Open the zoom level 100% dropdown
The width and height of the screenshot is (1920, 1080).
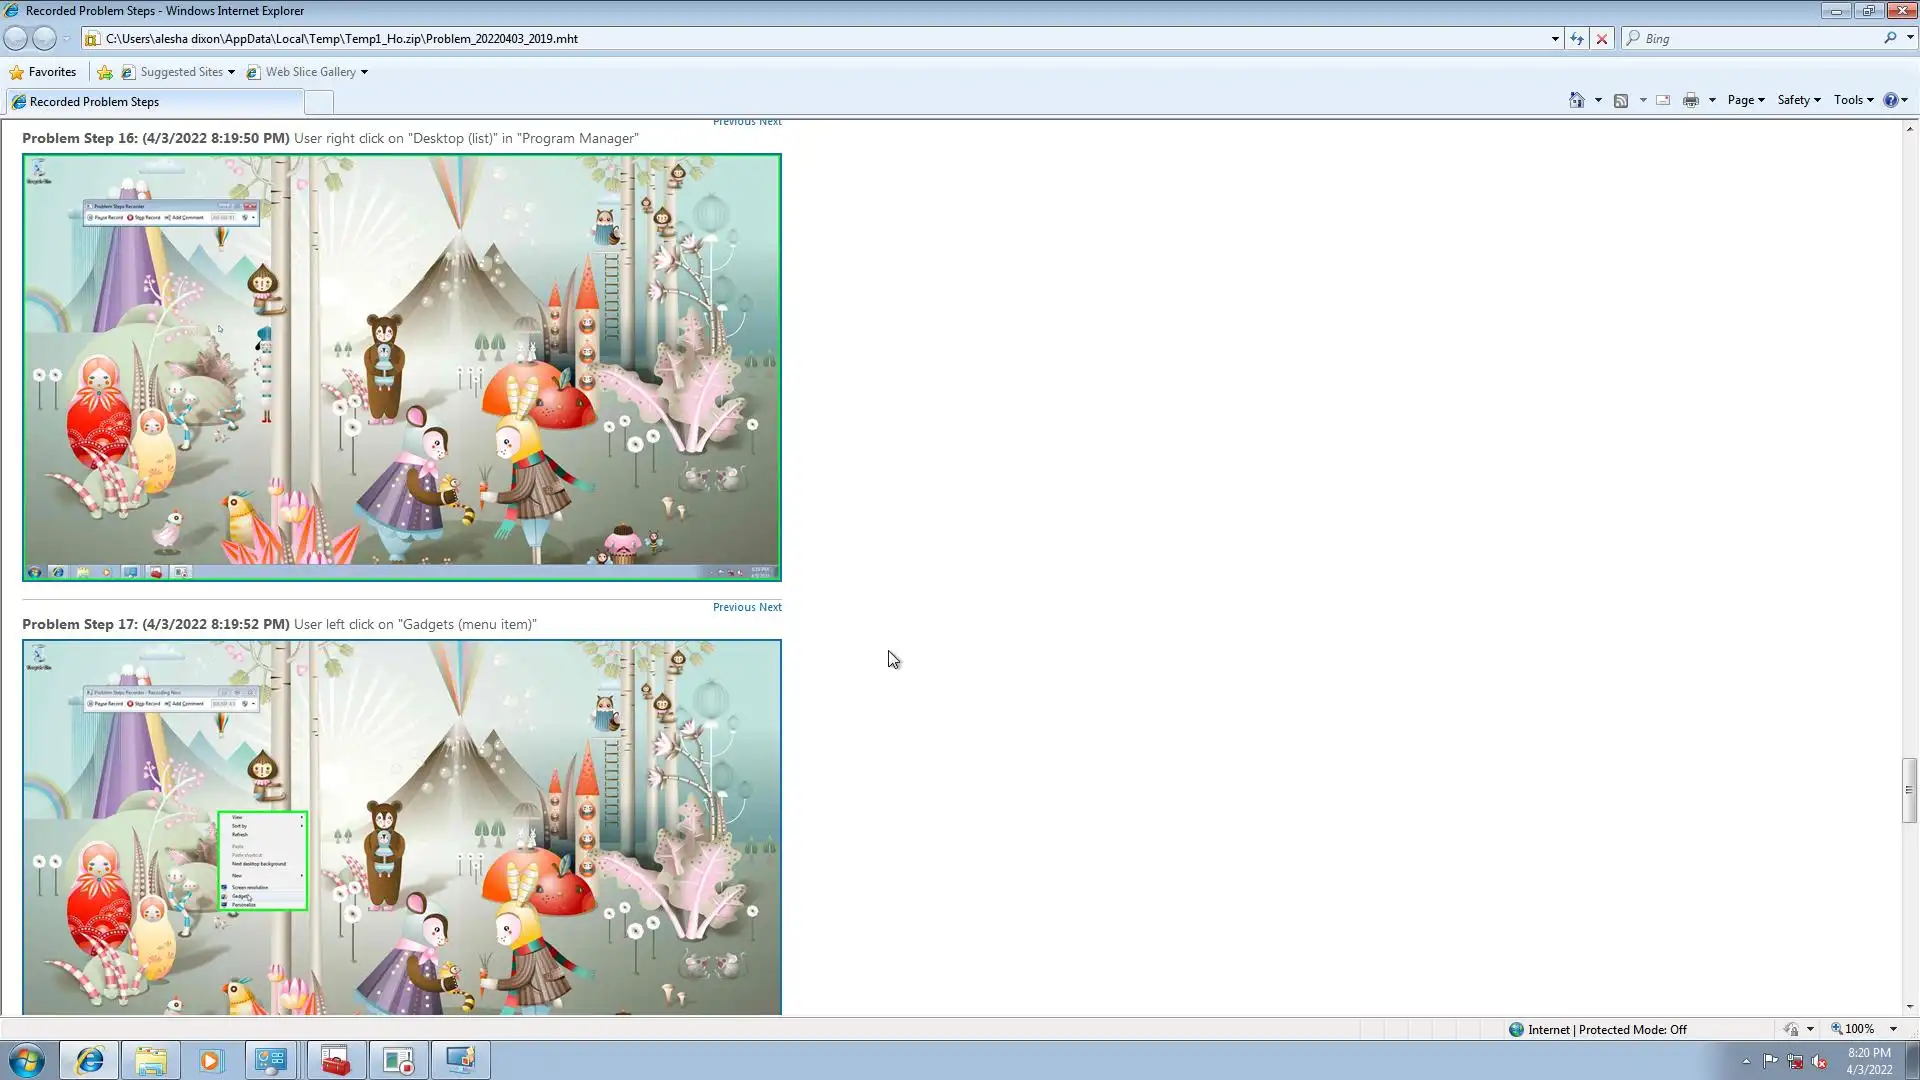tap(1892, 1029)
